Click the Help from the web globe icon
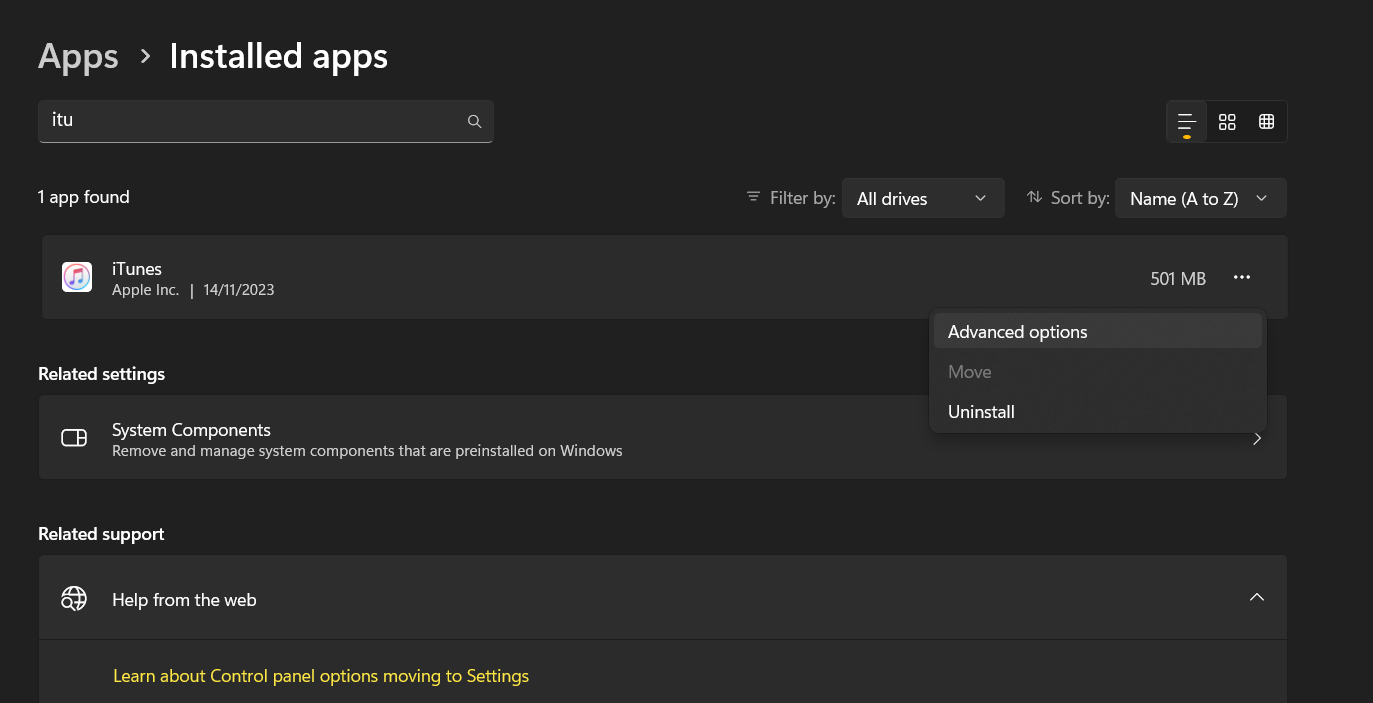This screenshot has width=1373, height=703. (x=74, y=598)
